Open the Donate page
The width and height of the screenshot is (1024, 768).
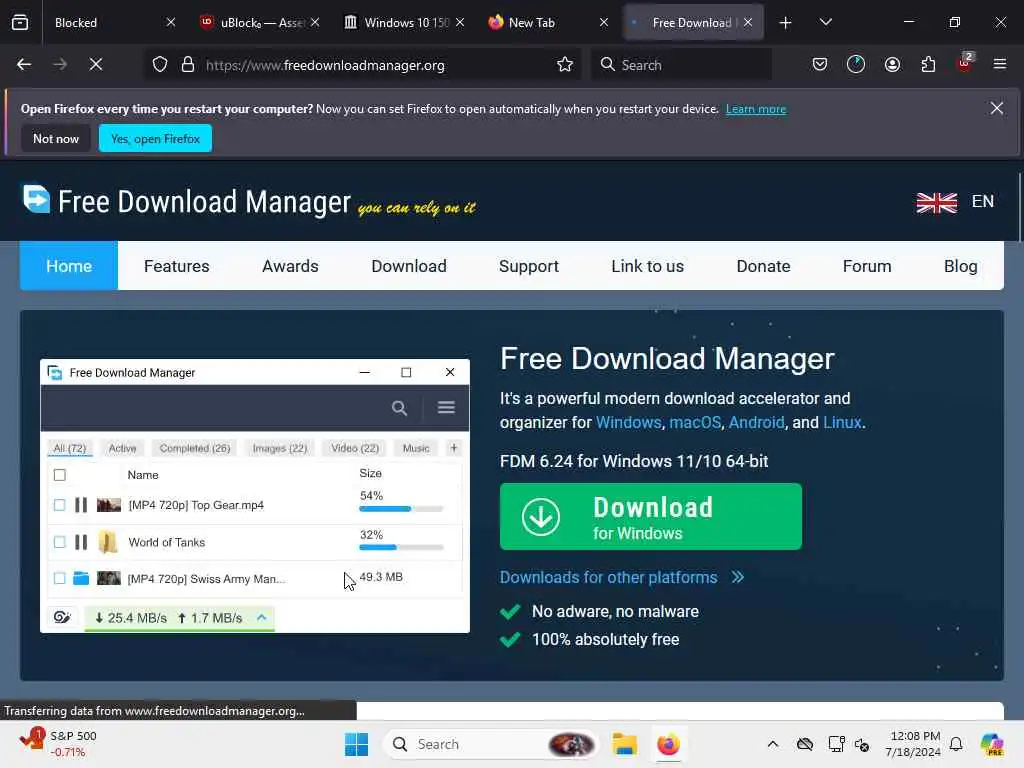coord(763,266)
